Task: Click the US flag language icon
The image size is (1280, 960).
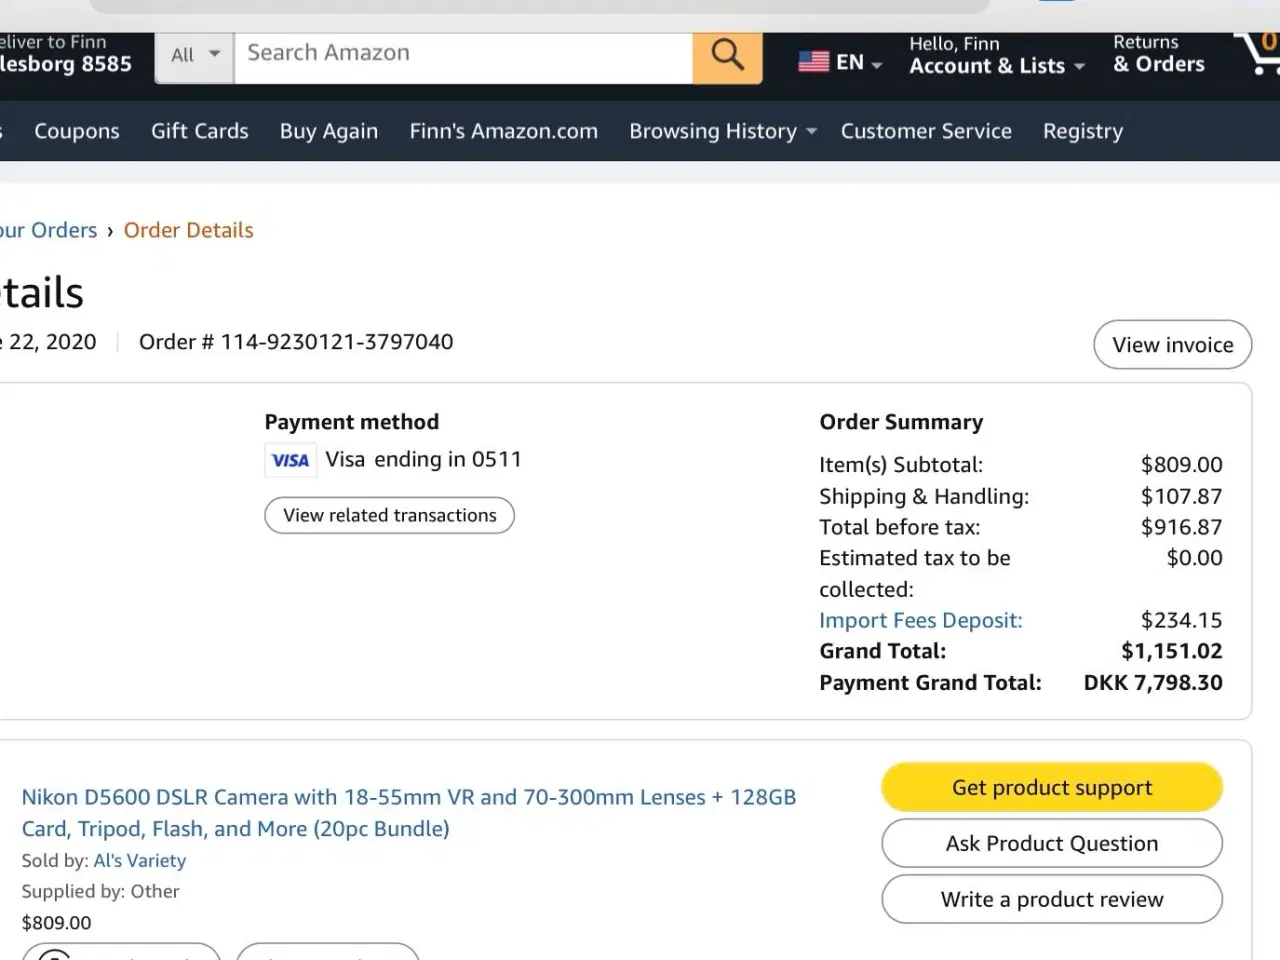Action: pos(813,62)
